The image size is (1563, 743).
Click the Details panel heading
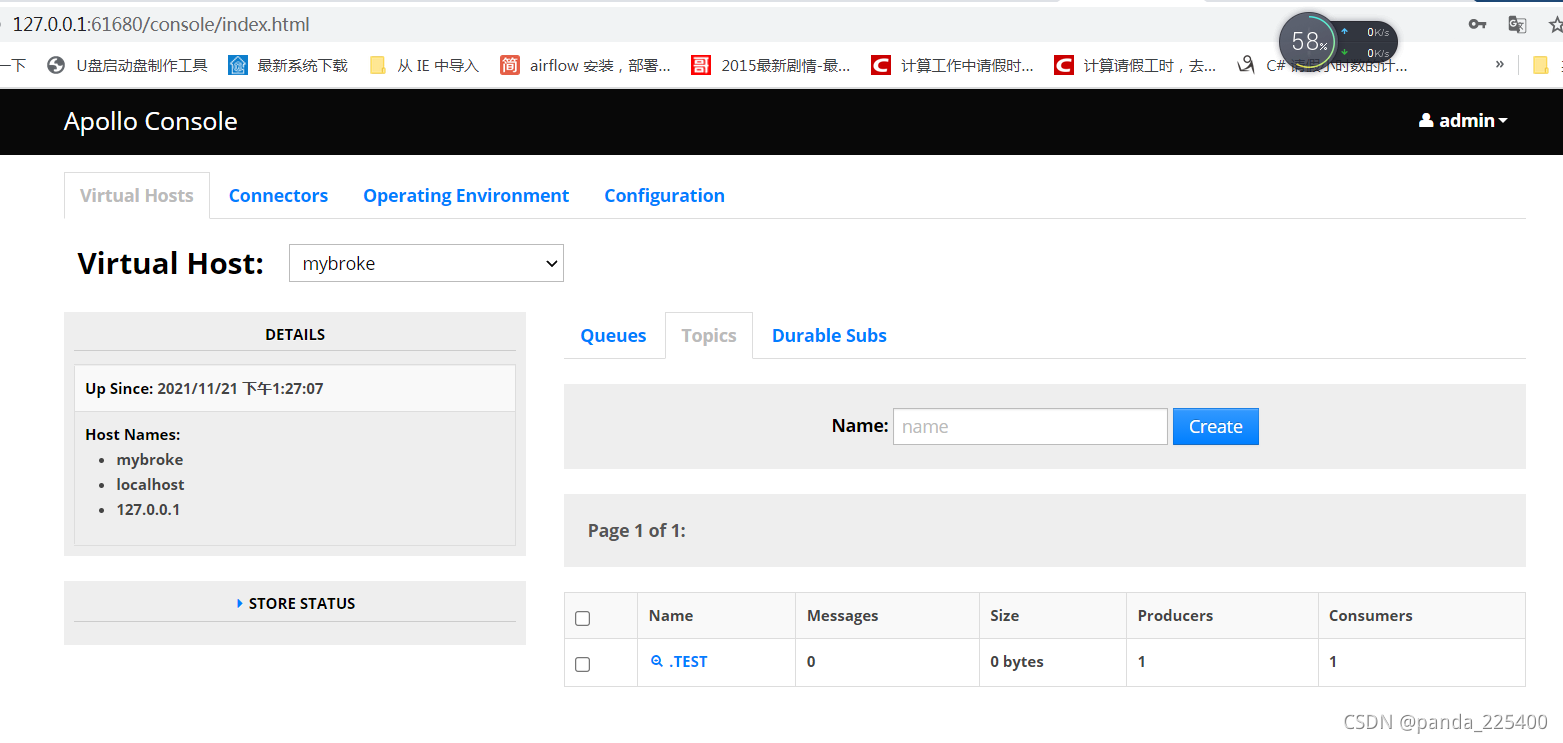click(295, 334)
